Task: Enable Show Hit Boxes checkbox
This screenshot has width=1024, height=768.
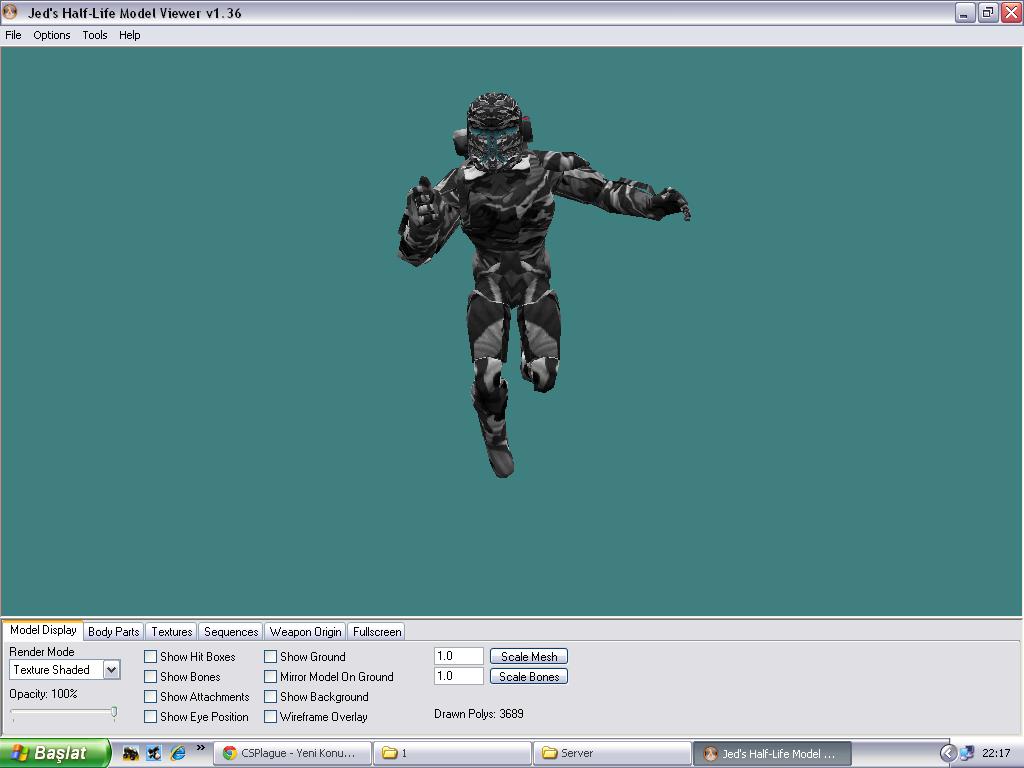Action: (x=151, y=657)
